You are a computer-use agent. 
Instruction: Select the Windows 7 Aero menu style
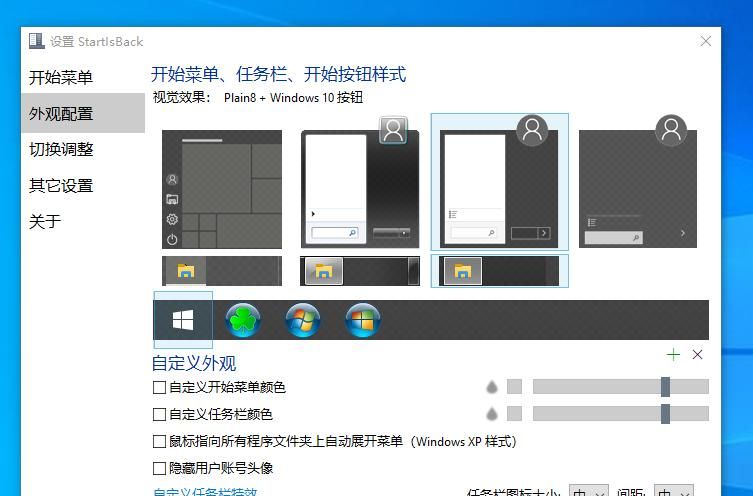click(x=360, y=182)
